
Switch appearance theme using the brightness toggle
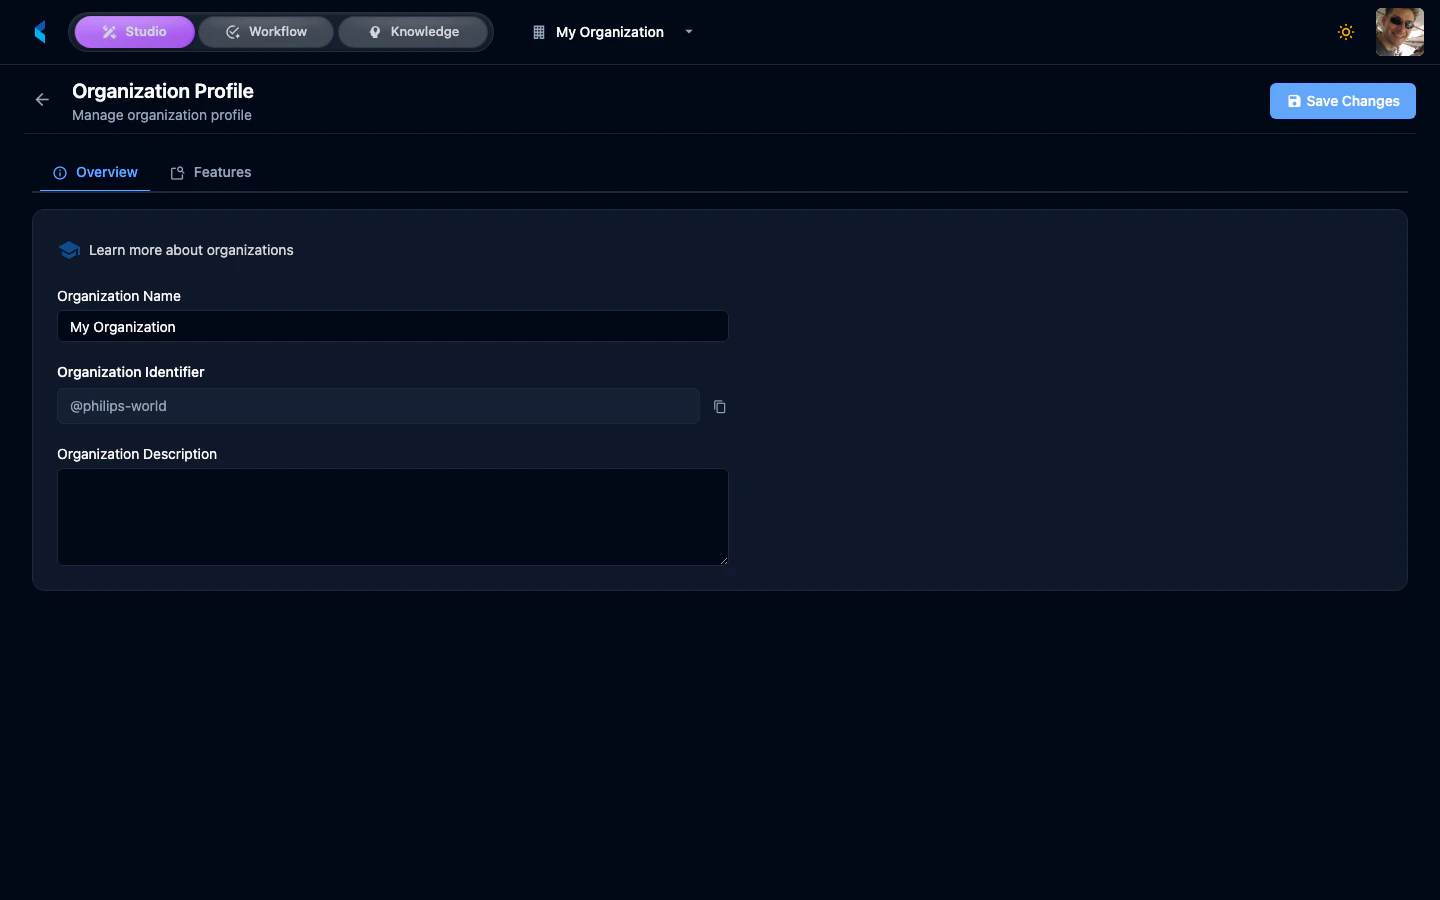tap(1346, 32)
